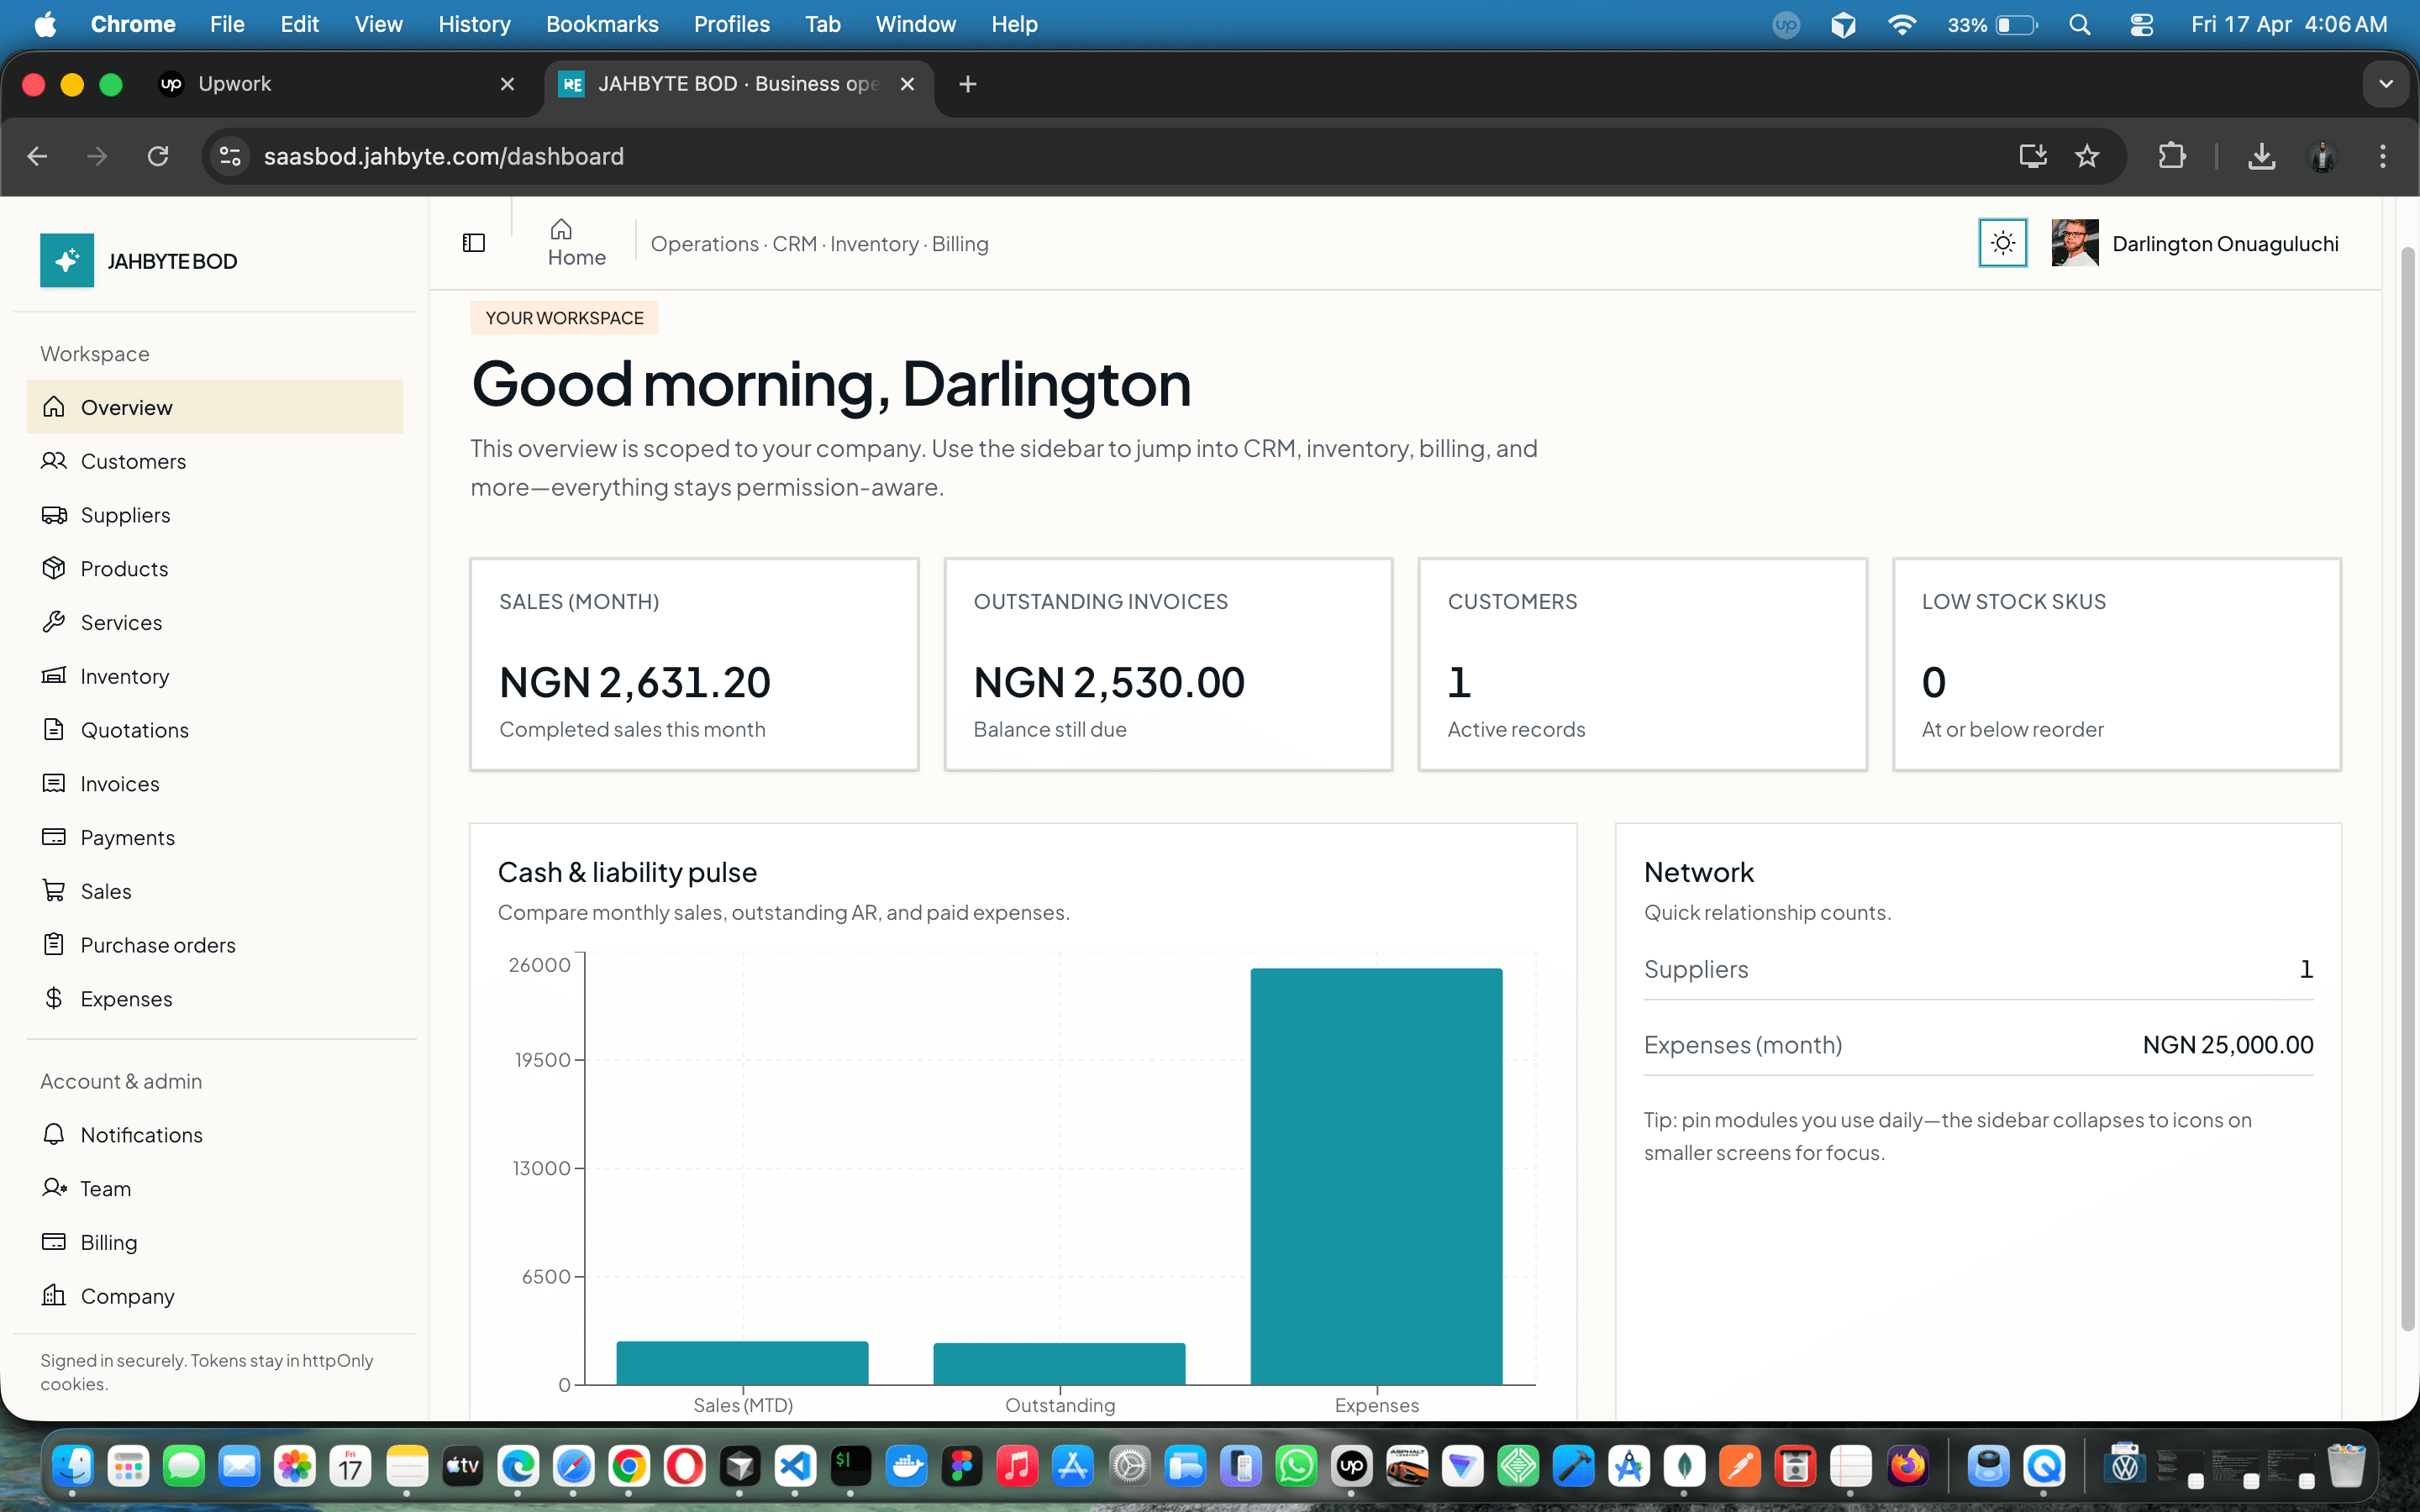The height and width of the screenshot is (1512, 2420).
Task: Bookmark this page with the star icon
Action: pos(2087,156)
